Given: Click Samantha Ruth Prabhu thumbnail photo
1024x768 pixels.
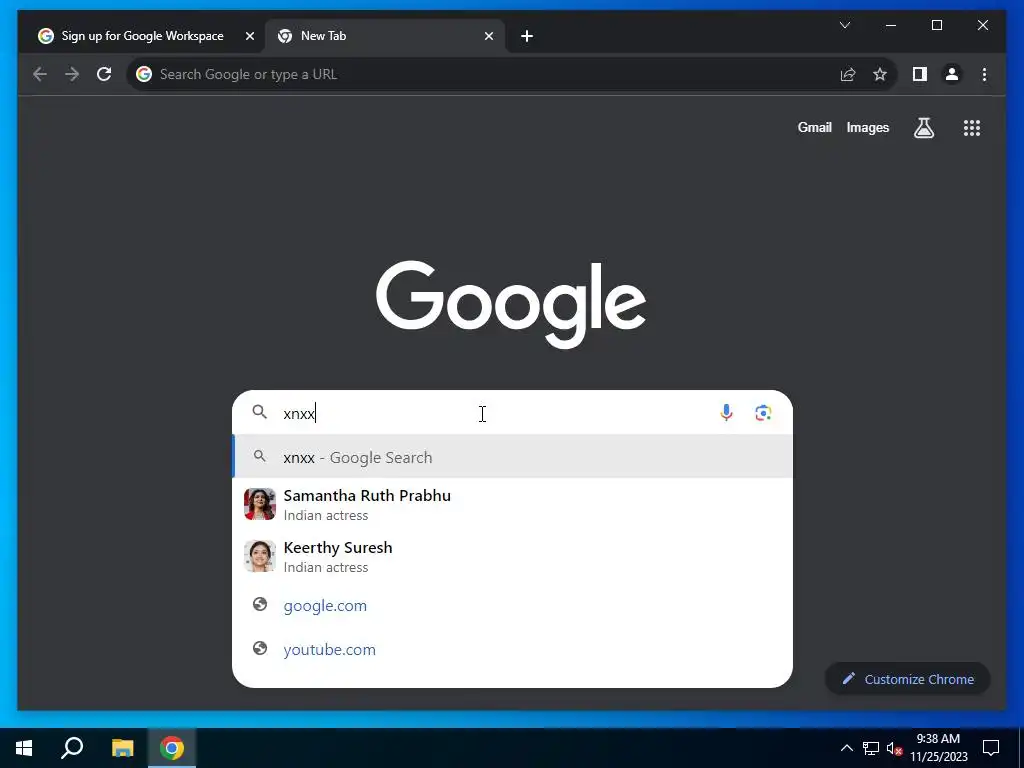Looking at the screenshot, I should click(x=260, y=504).
